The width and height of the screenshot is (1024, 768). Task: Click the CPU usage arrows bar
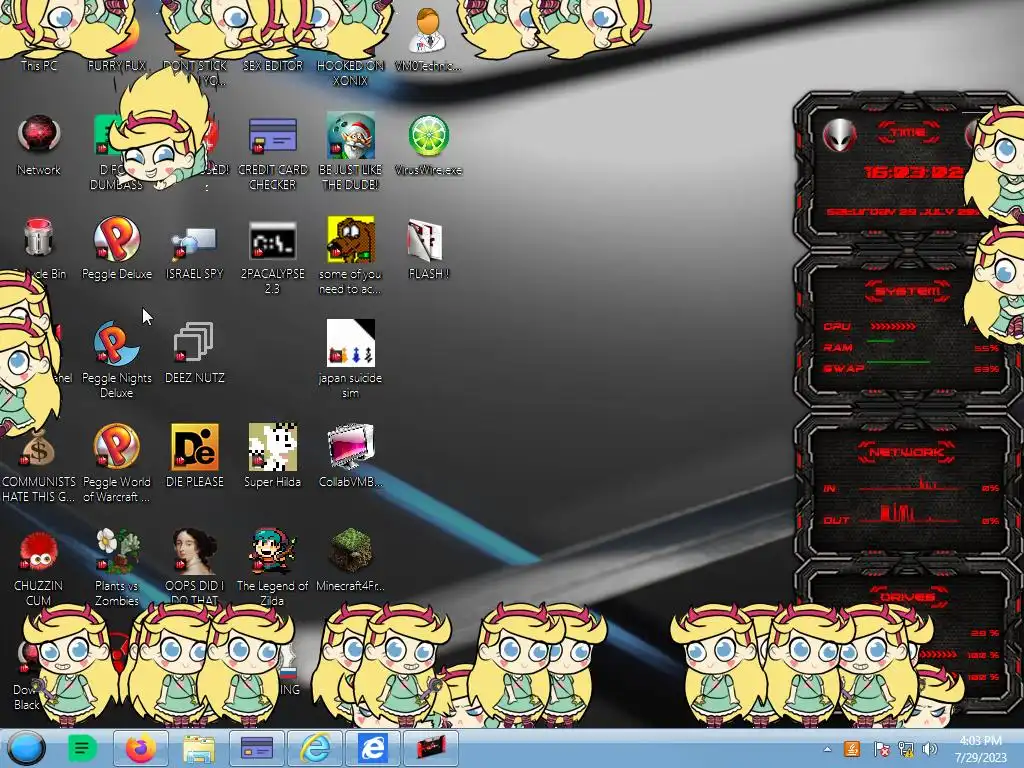point(892,326)
